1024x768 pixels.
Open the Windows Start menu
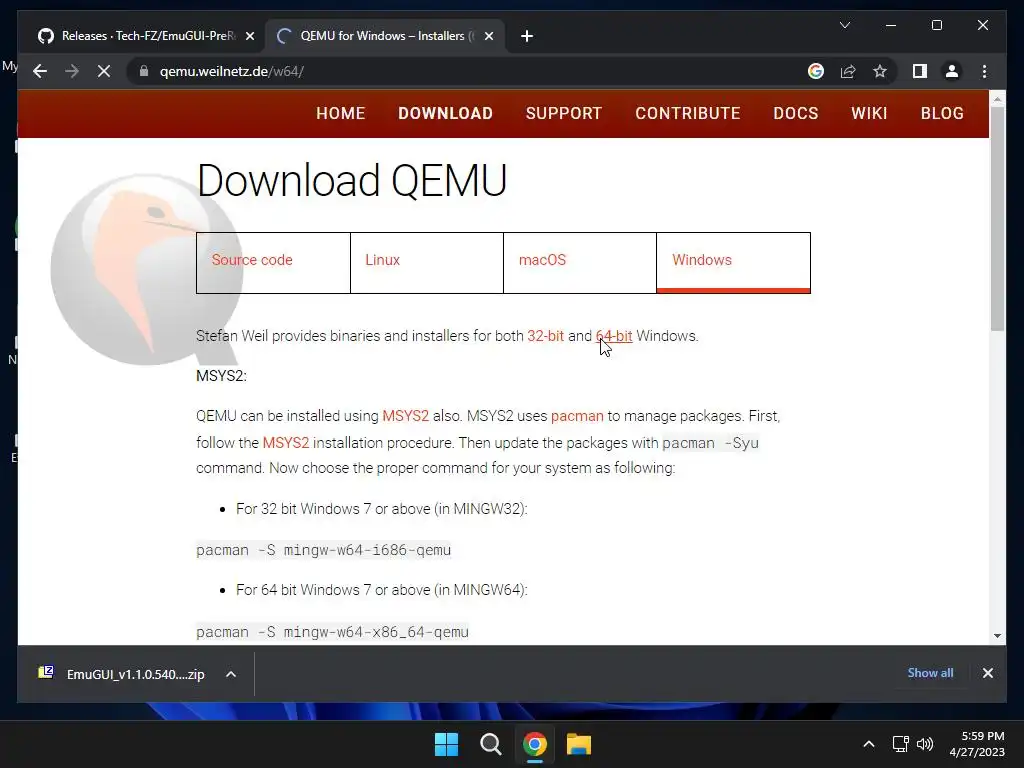[x=447, y=744]
